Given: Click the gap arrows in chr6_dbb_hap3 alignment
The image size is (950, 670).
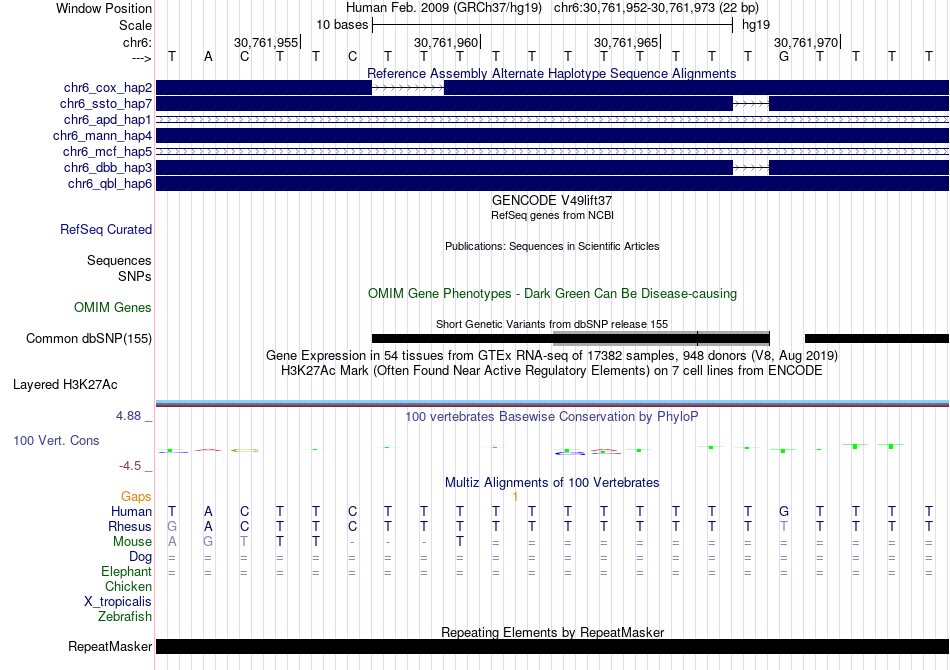Looking at the screenshot, I should click(x=751, y=168).
